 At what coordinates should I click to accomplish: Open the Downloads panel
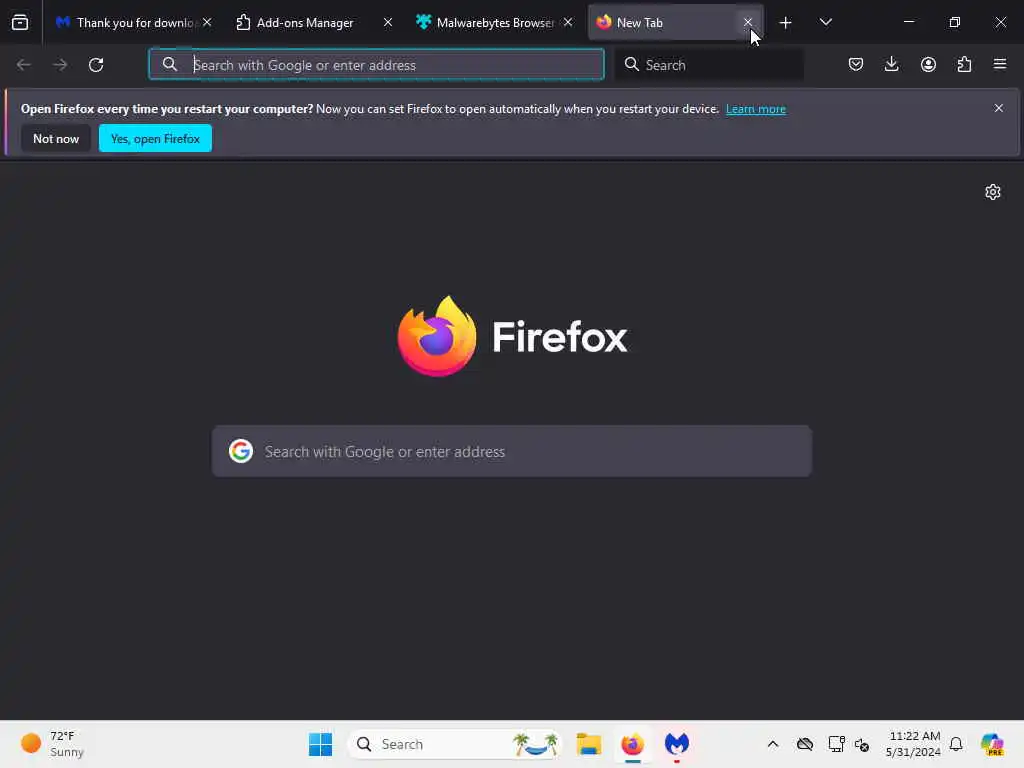tap(891, 64)
